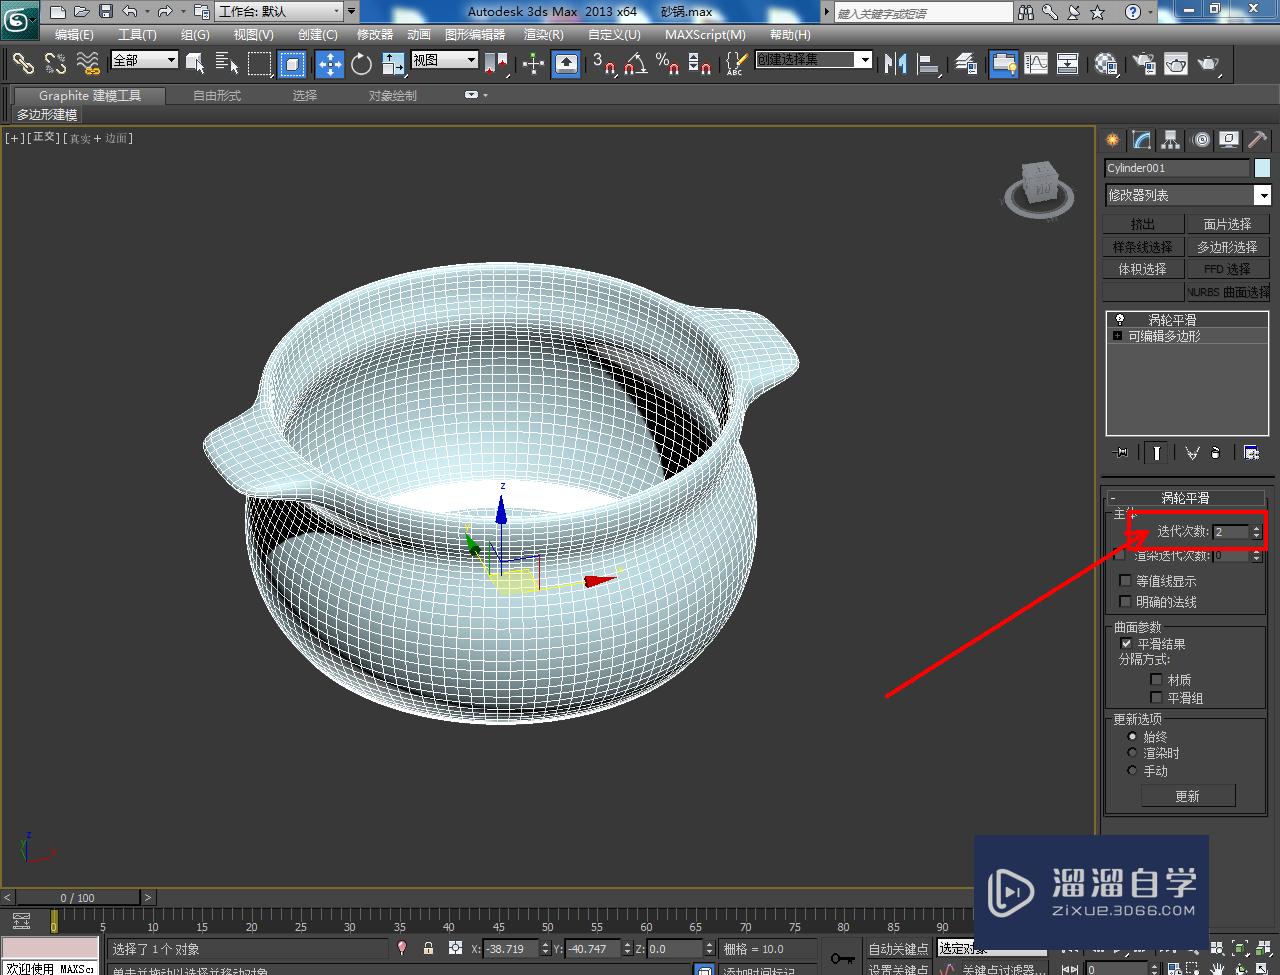This screenshot has width=1280, height=975.
Task: Switch to the 自由形式 ribbon tab
Action: tap(217, 96)
